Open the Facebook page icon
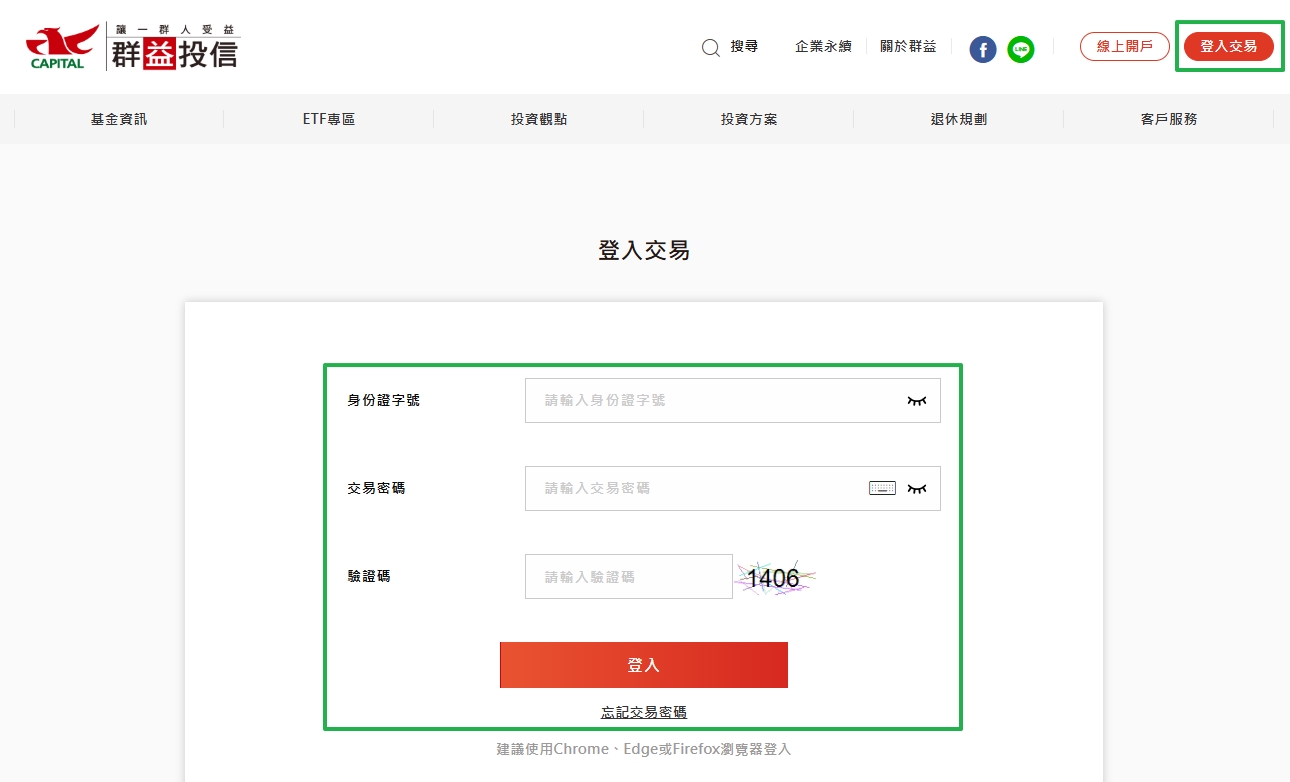 [983, 49]
